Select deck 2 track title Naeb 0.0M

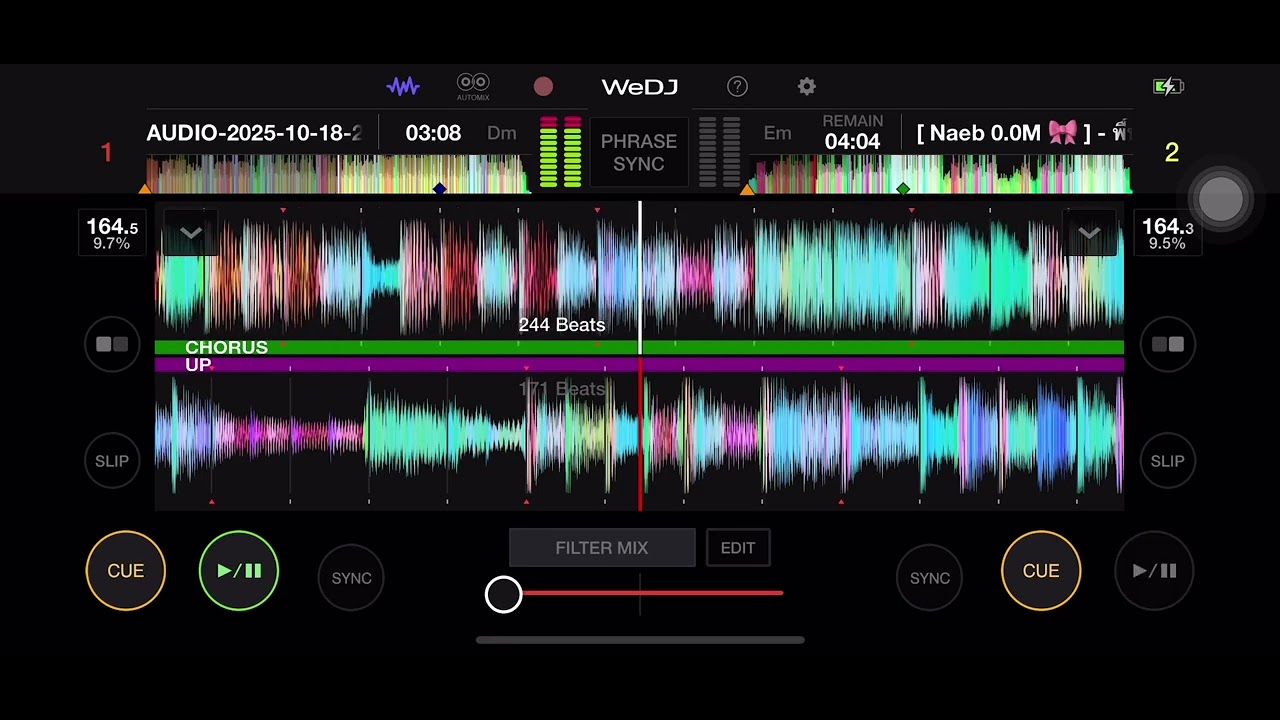tap(1023, 133)
